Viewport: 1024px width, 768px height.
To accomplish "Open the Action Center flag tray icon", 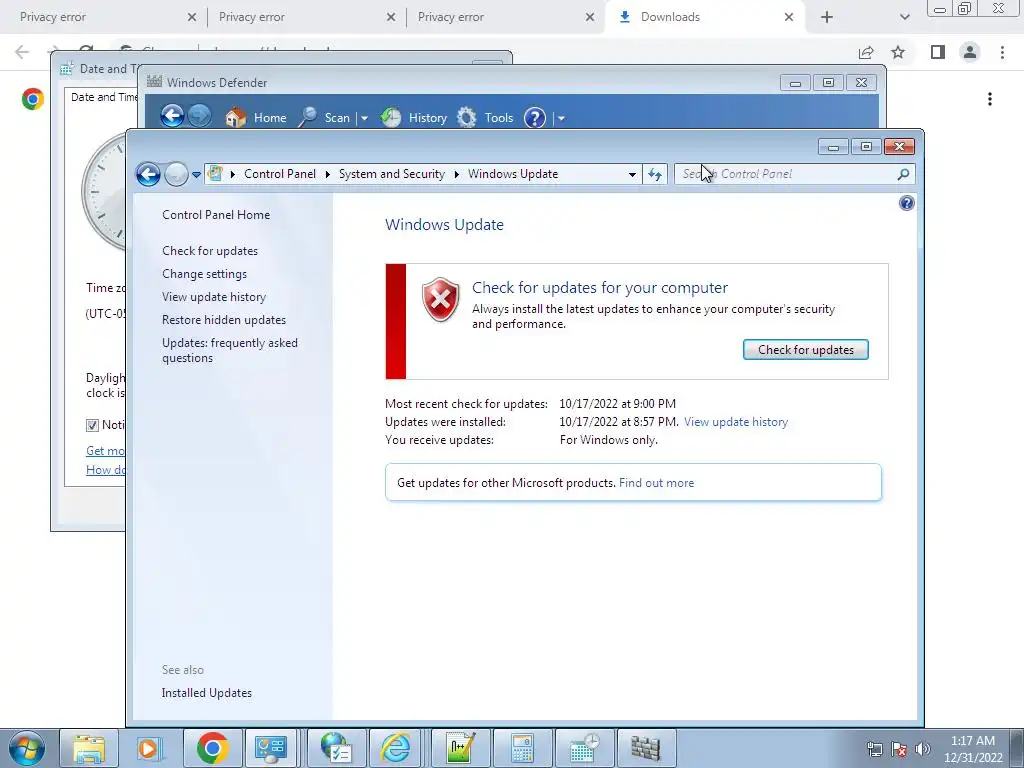I will [x=899, y=749].
